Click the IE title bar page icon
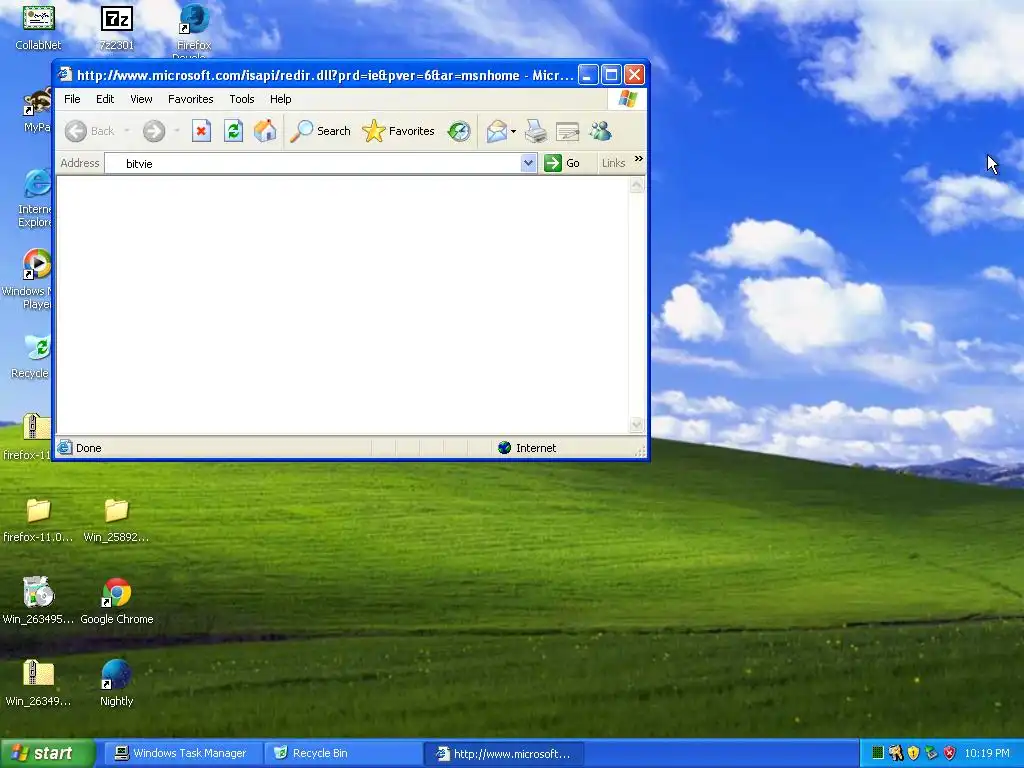1024x768 pixels. coord(65,75)
